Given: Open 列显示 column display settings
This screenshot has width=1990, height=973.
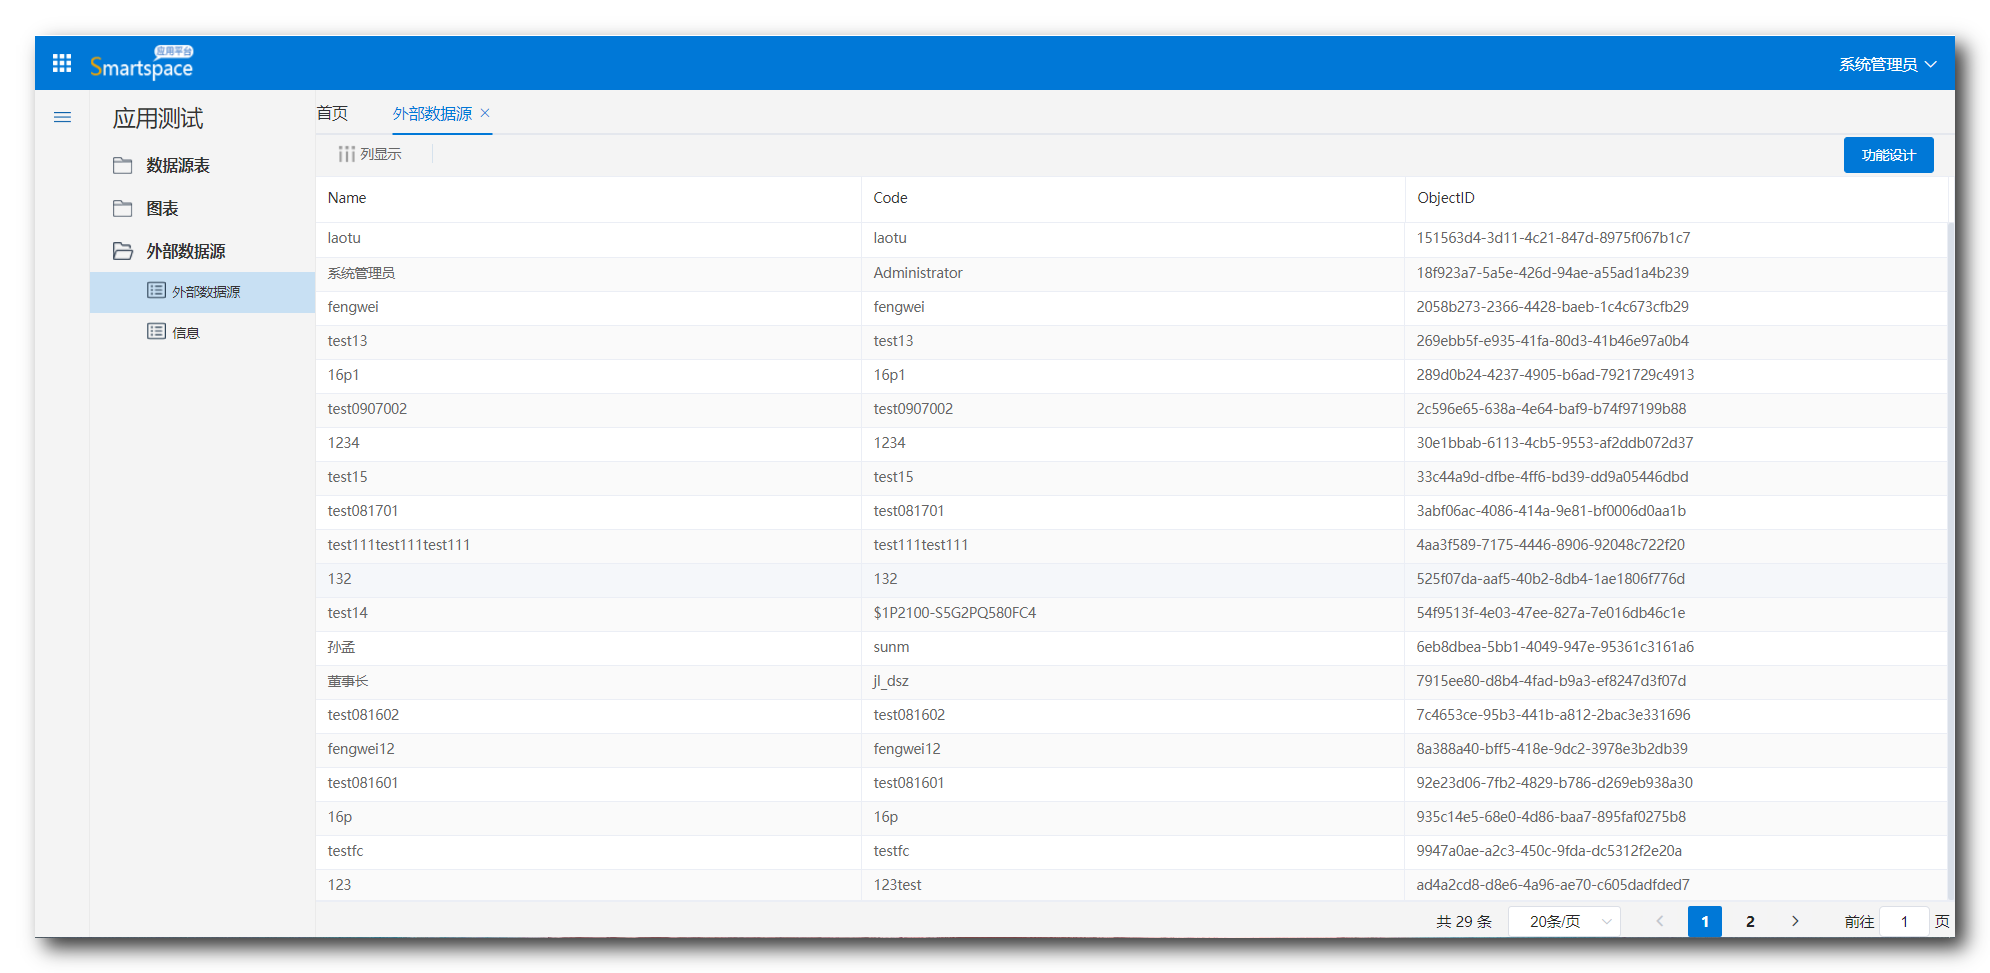Looking at the screenshot, I should click(370, 154).
